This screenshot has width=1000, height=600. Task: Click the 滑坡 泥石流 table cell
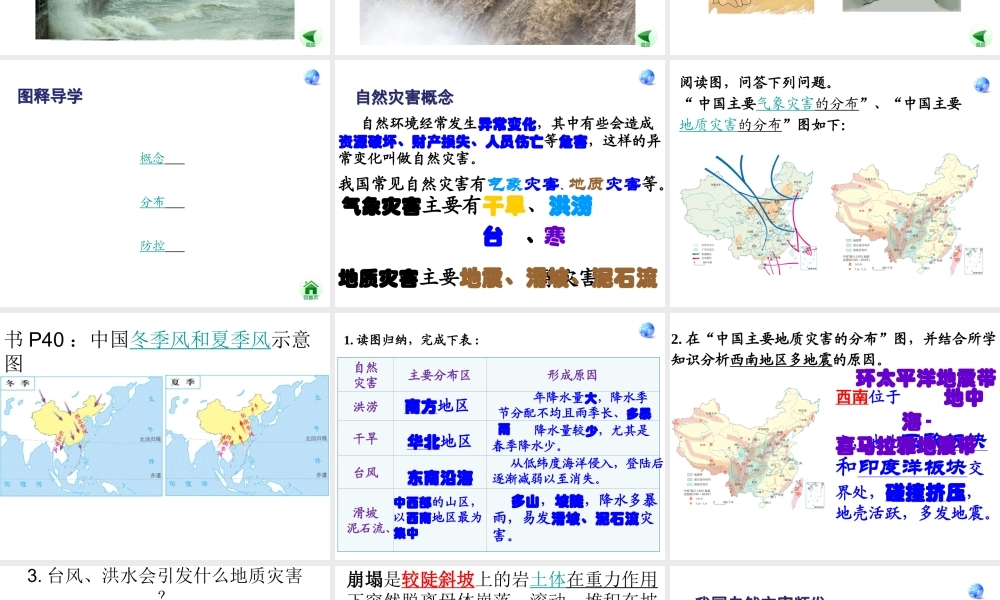[x=365, y=520]
